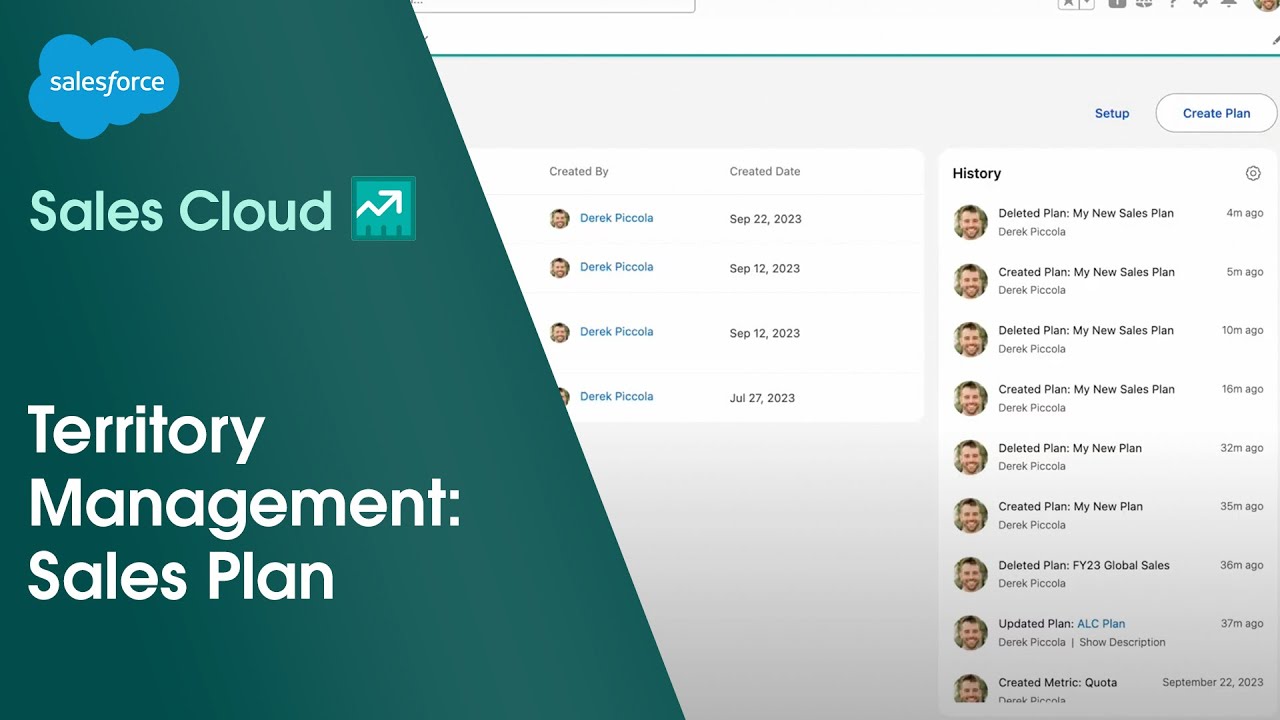The height and width of the screenshot is (720, 1280).
Task: Click the '10m ago' timestamp
Action: click(1242, 330)
